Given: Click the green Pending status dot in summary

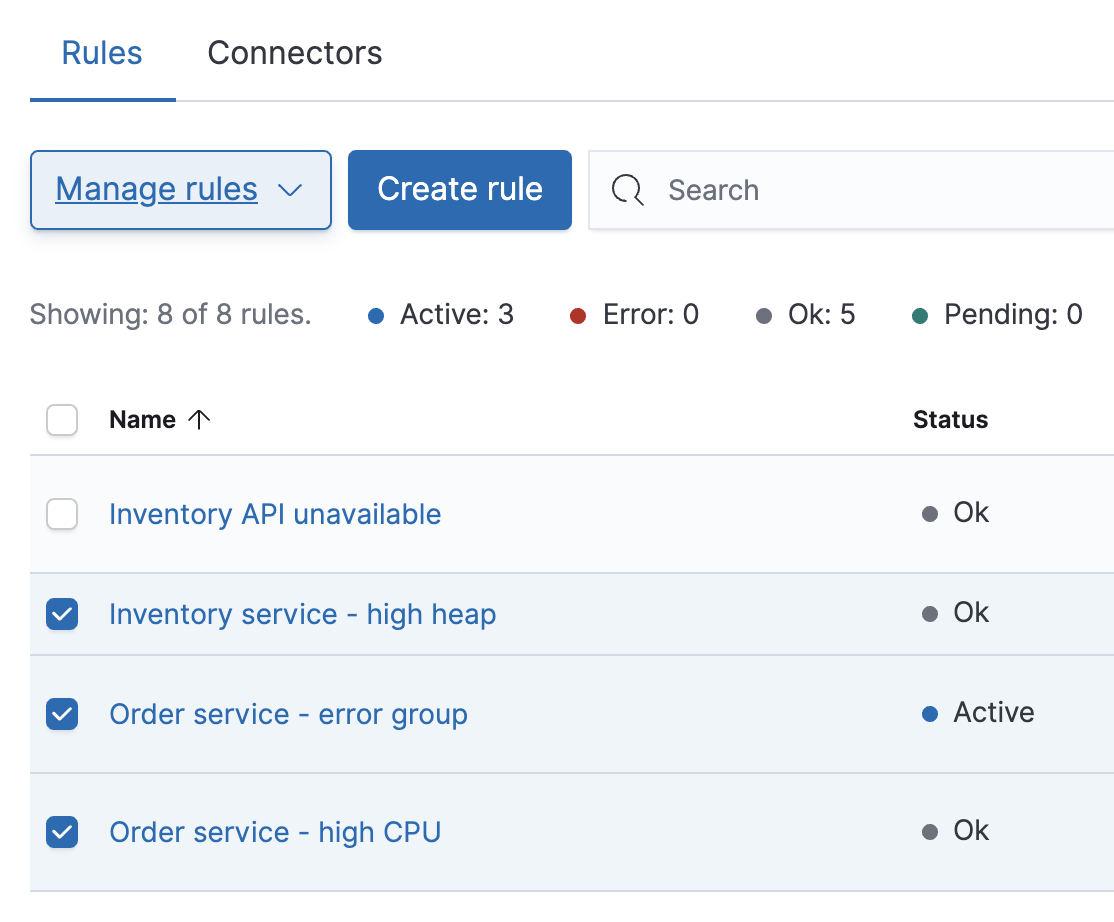Looking at the screenshot, I should [920, 317].
